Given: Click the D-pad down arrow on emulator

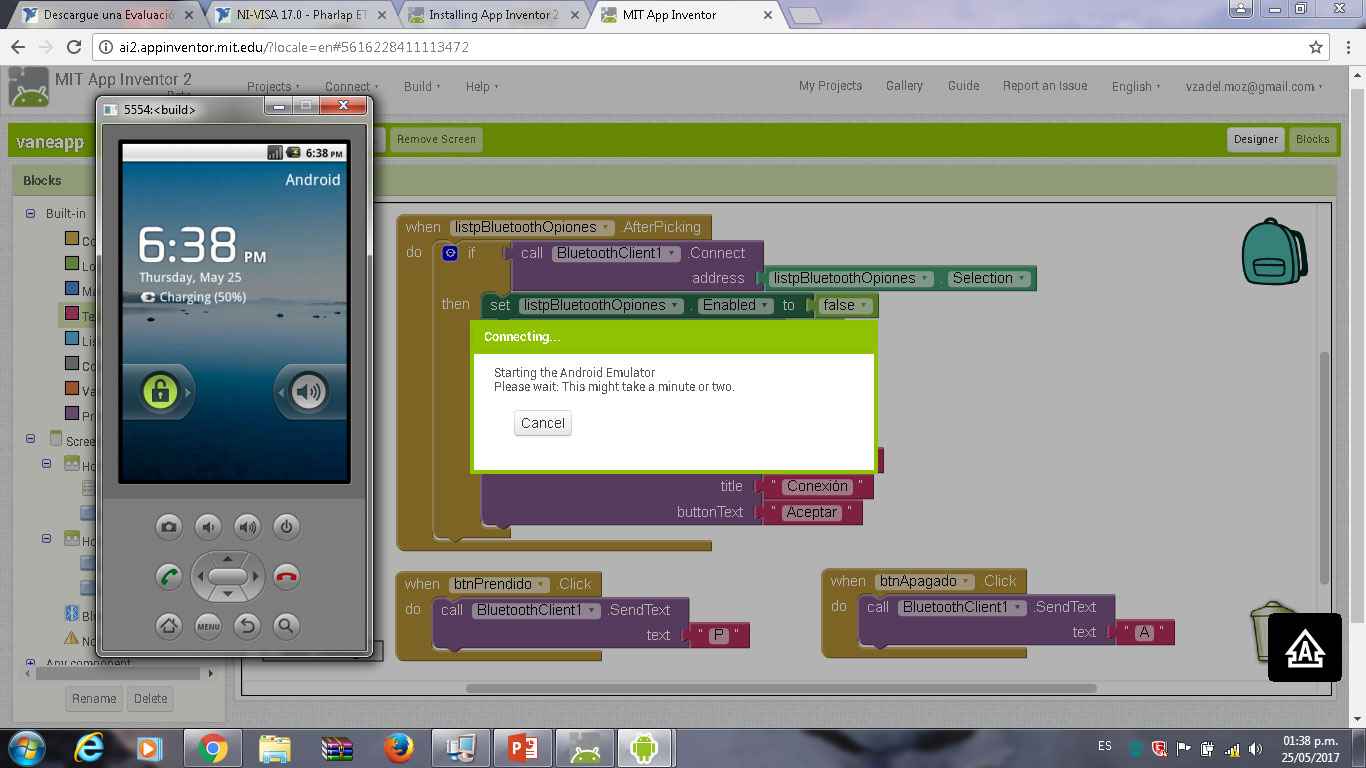Looking at the screenshot, I should (x=228, y=595).
